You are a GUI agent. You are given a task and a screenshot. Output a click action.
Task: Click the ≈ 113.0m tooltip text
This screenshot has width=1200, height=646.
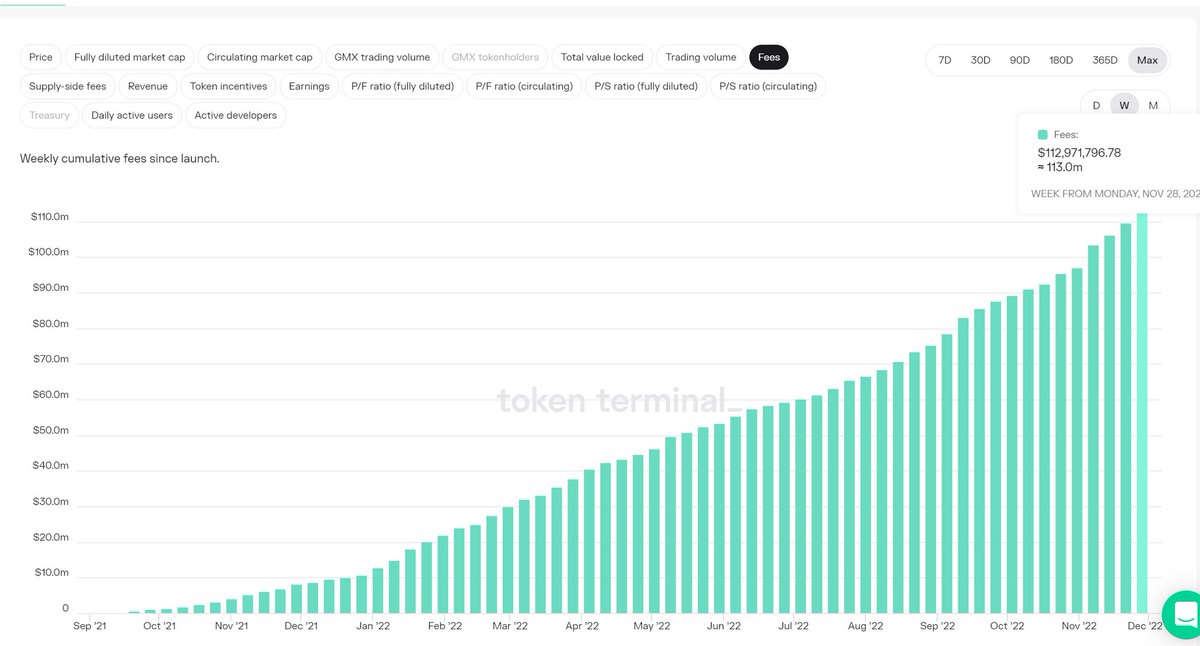[1060, 168]
